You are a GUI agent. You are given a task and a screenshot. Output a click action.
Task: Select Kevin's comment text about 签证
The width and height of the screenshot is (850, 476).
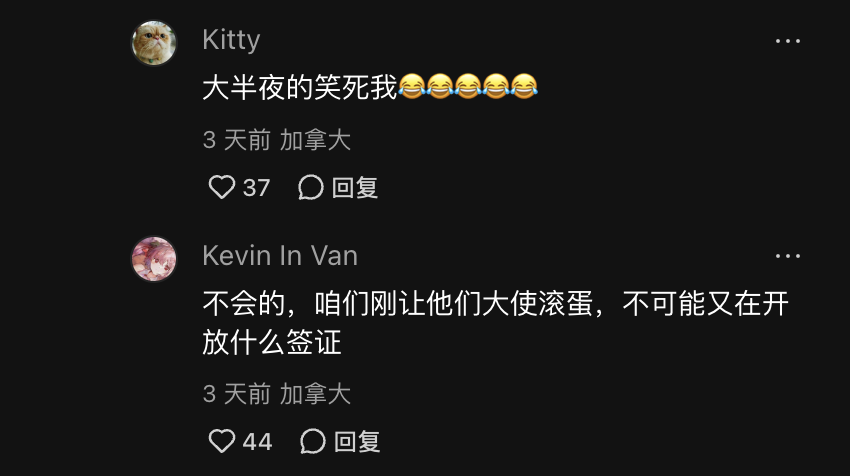tap(495, 323)
